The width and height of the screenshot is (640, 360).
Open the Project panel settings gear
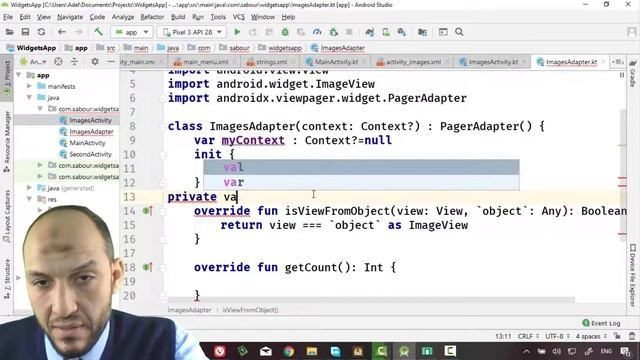(95, 62)
